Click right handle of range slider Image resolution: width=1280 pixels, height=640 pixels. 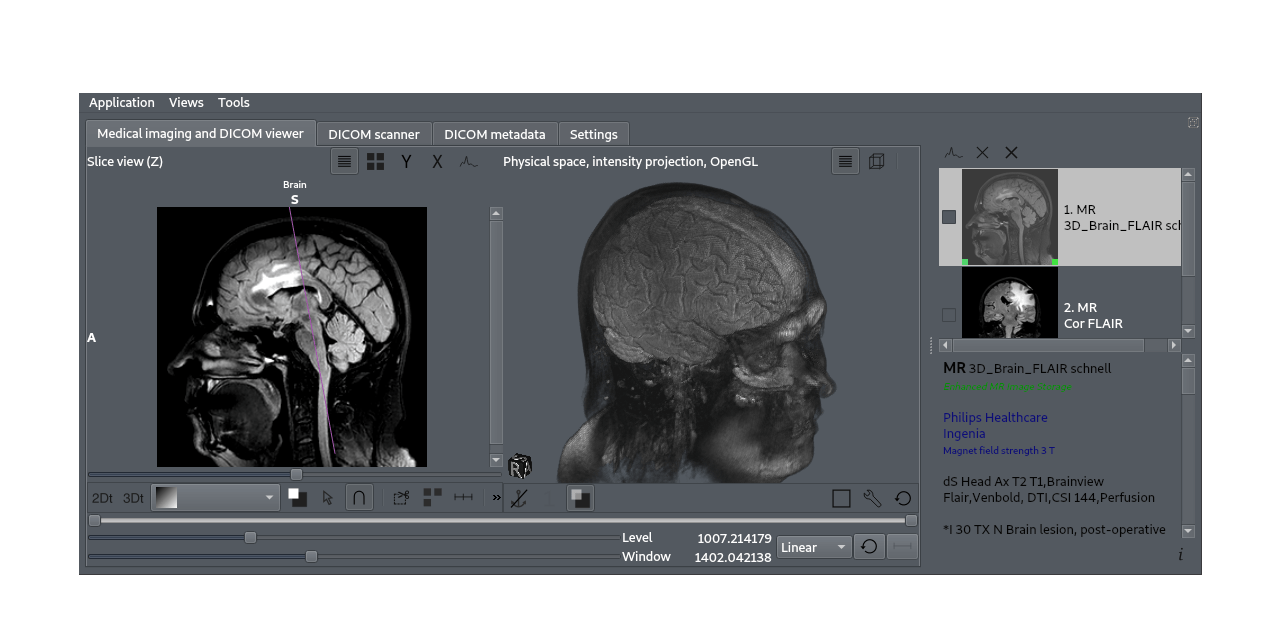pyautogui.click(x=911, y=520)
